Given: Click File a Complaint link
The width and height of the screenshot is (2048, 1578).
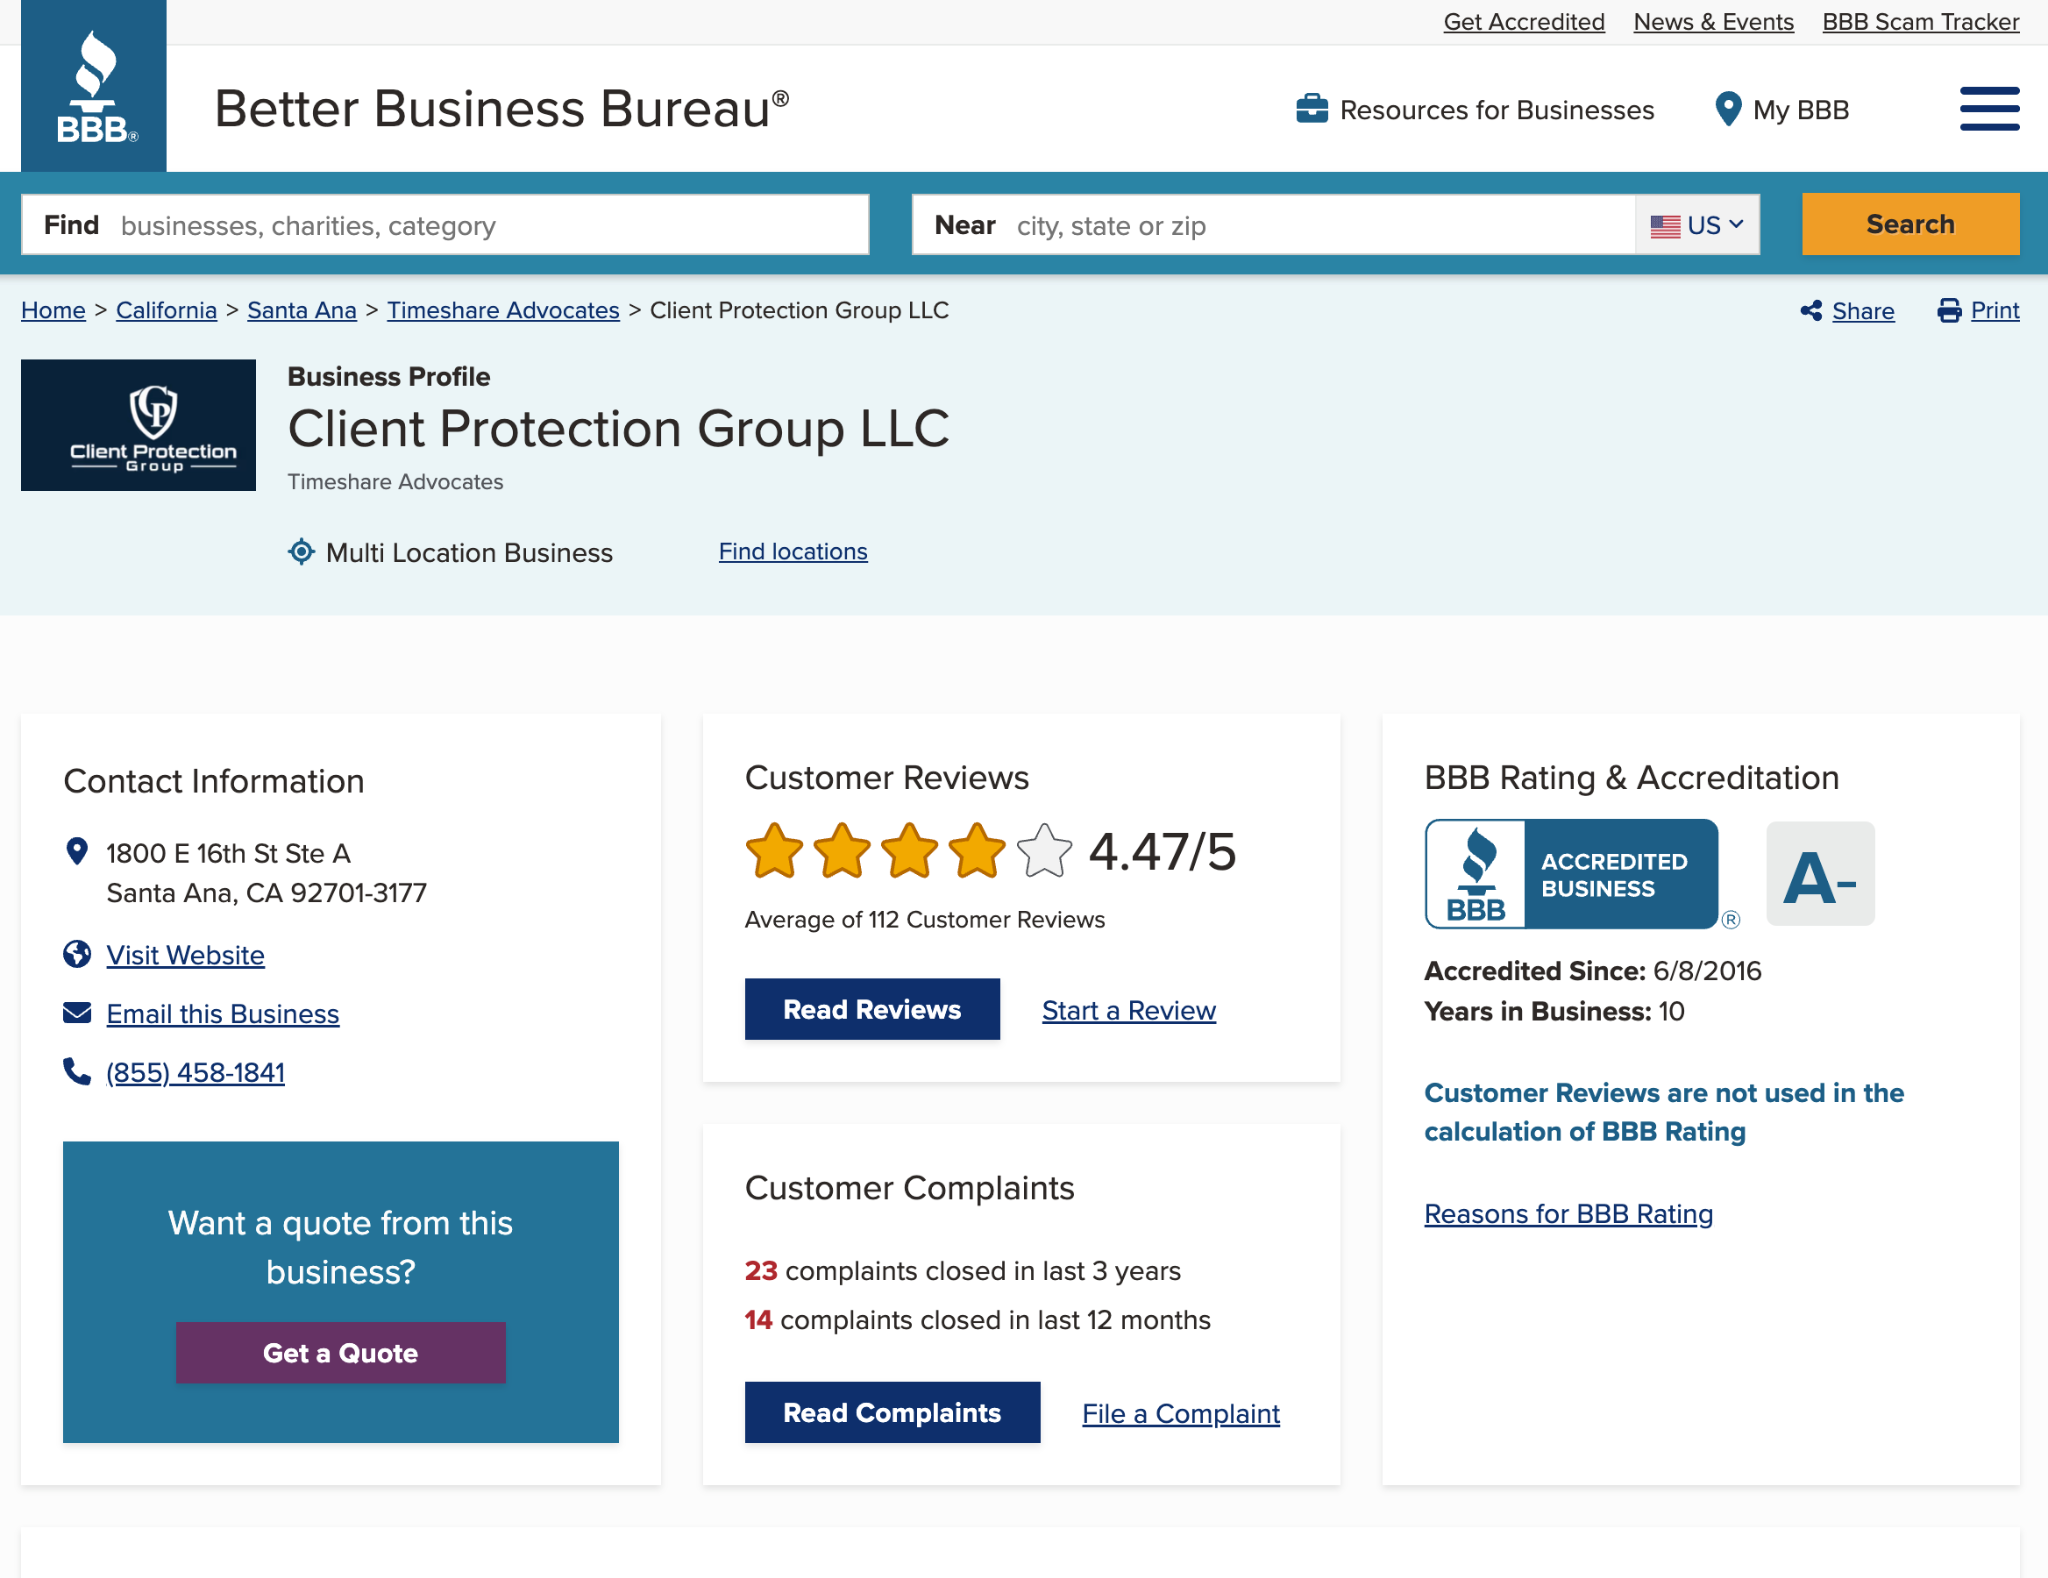Looking at the screenshot, I should tap(1181, 1413).
